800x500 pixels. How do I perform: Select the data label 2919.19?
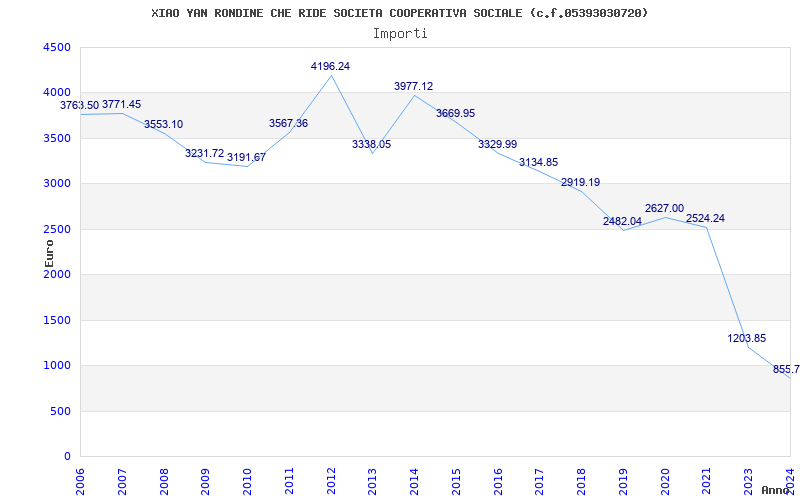click(x=581, y=183)
